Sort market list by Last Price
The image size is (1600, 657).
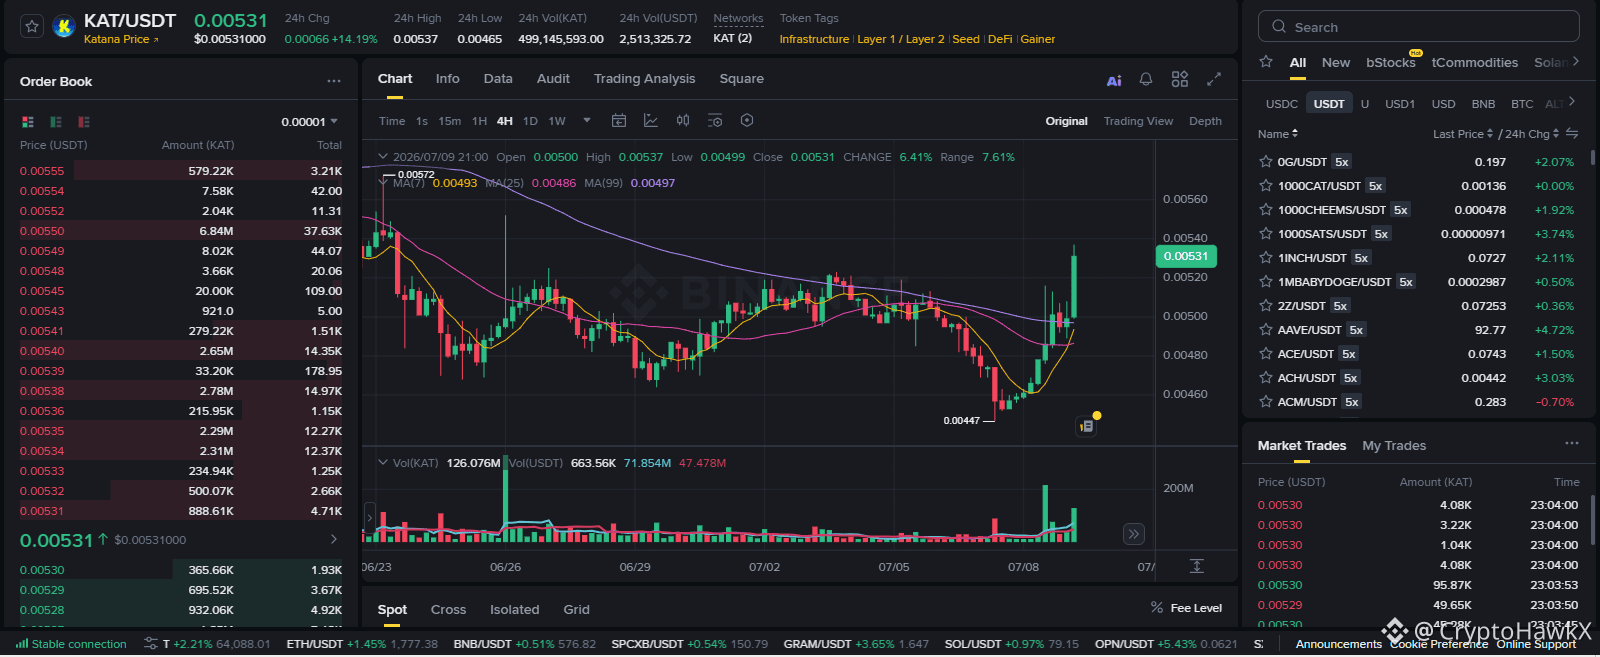click(1462, 134)
